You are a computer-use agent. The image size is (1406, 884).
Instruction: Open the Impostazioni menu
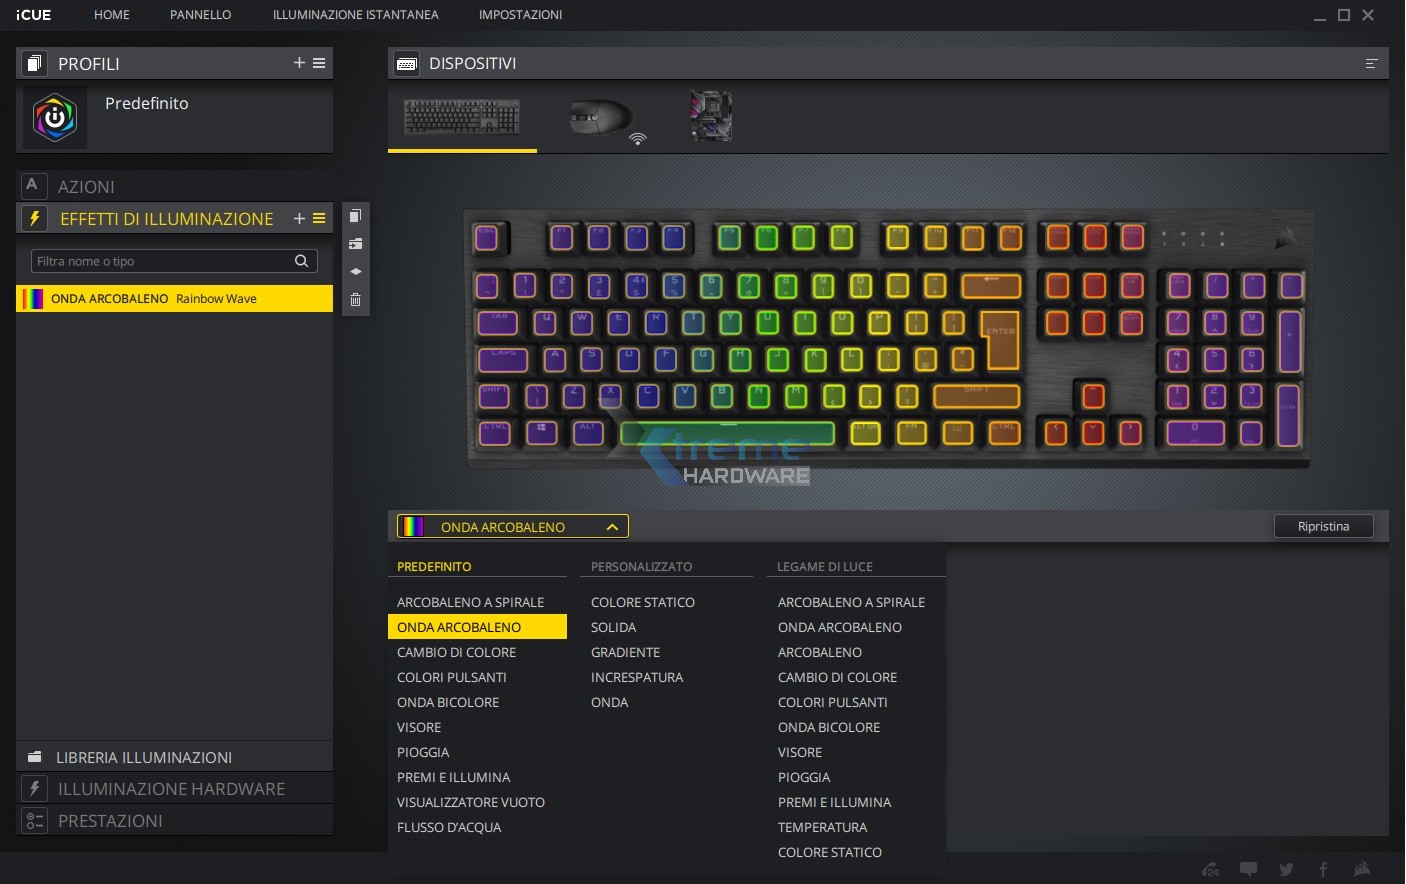pyautogui.click(x=520, y=15)
